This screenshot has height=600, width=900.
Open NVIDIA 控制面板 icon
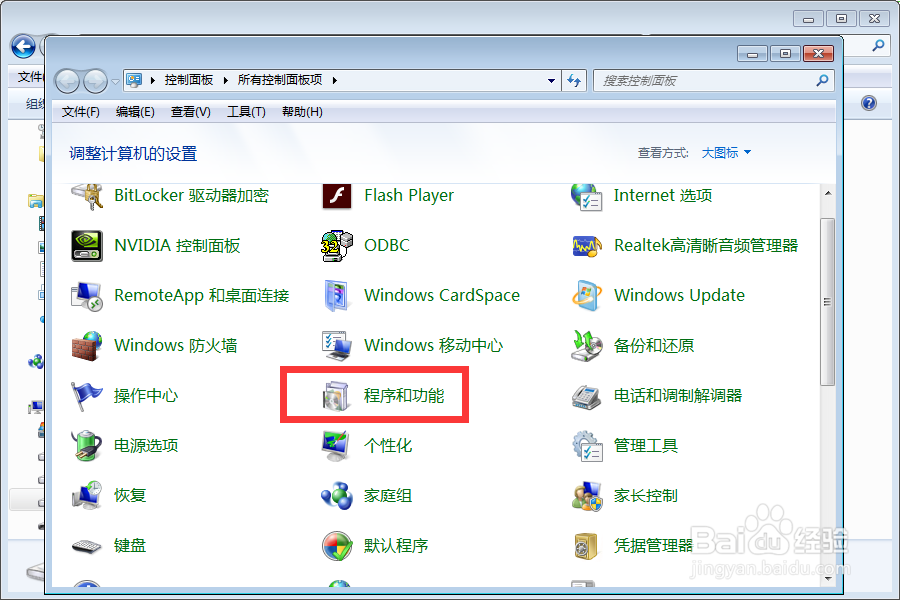(87, 246)
